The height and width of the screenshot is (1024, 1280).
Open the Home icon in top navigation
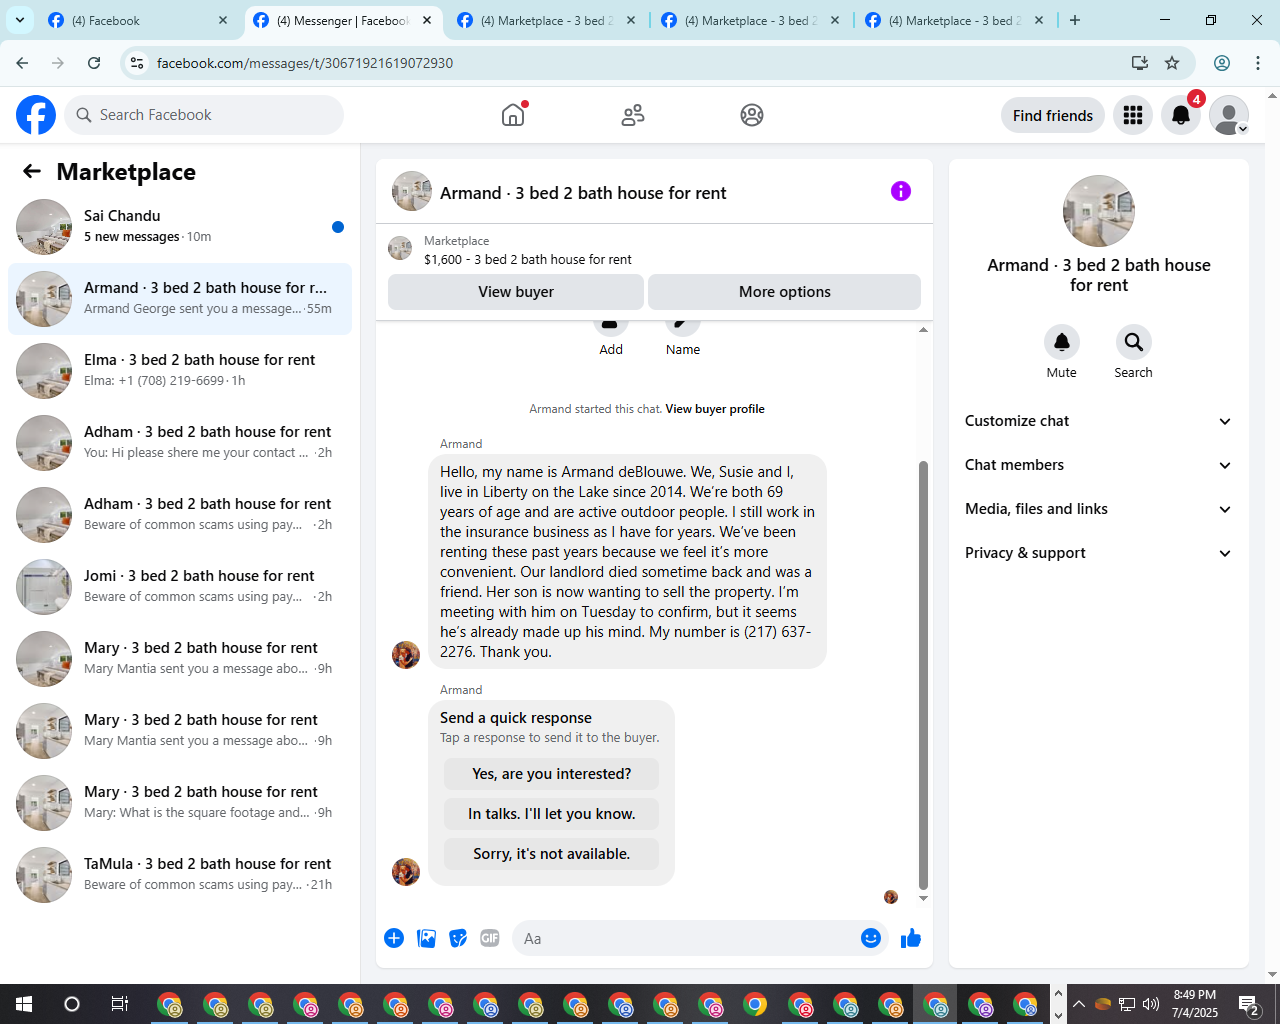(x=513, y=115)
